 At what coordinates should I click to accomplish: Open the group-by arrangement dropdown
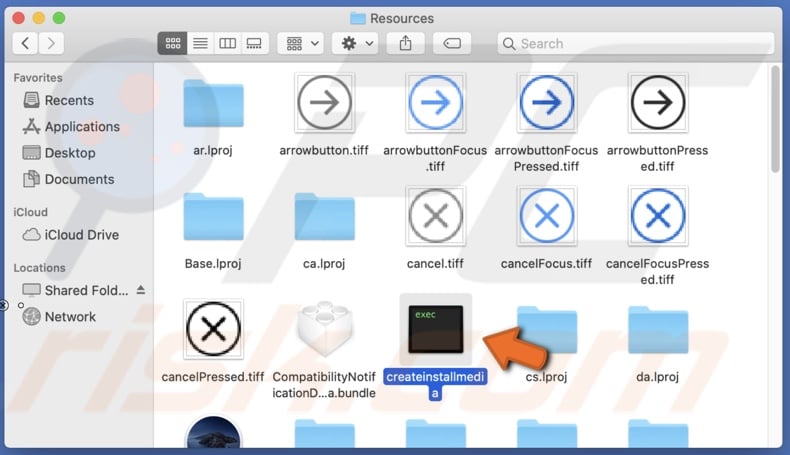coord(301,43)
